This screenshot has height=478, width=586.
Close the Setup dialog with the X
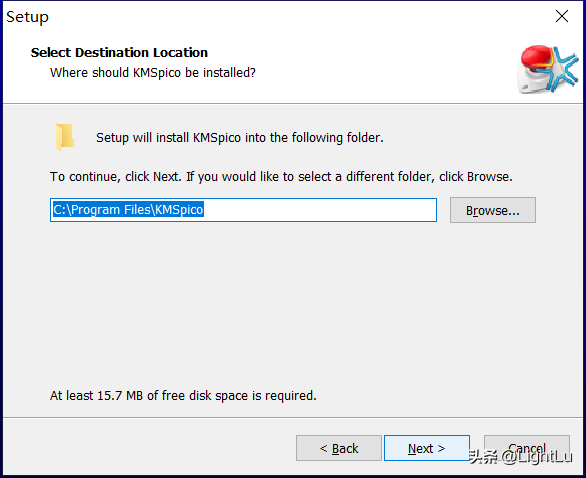point(562,16)
